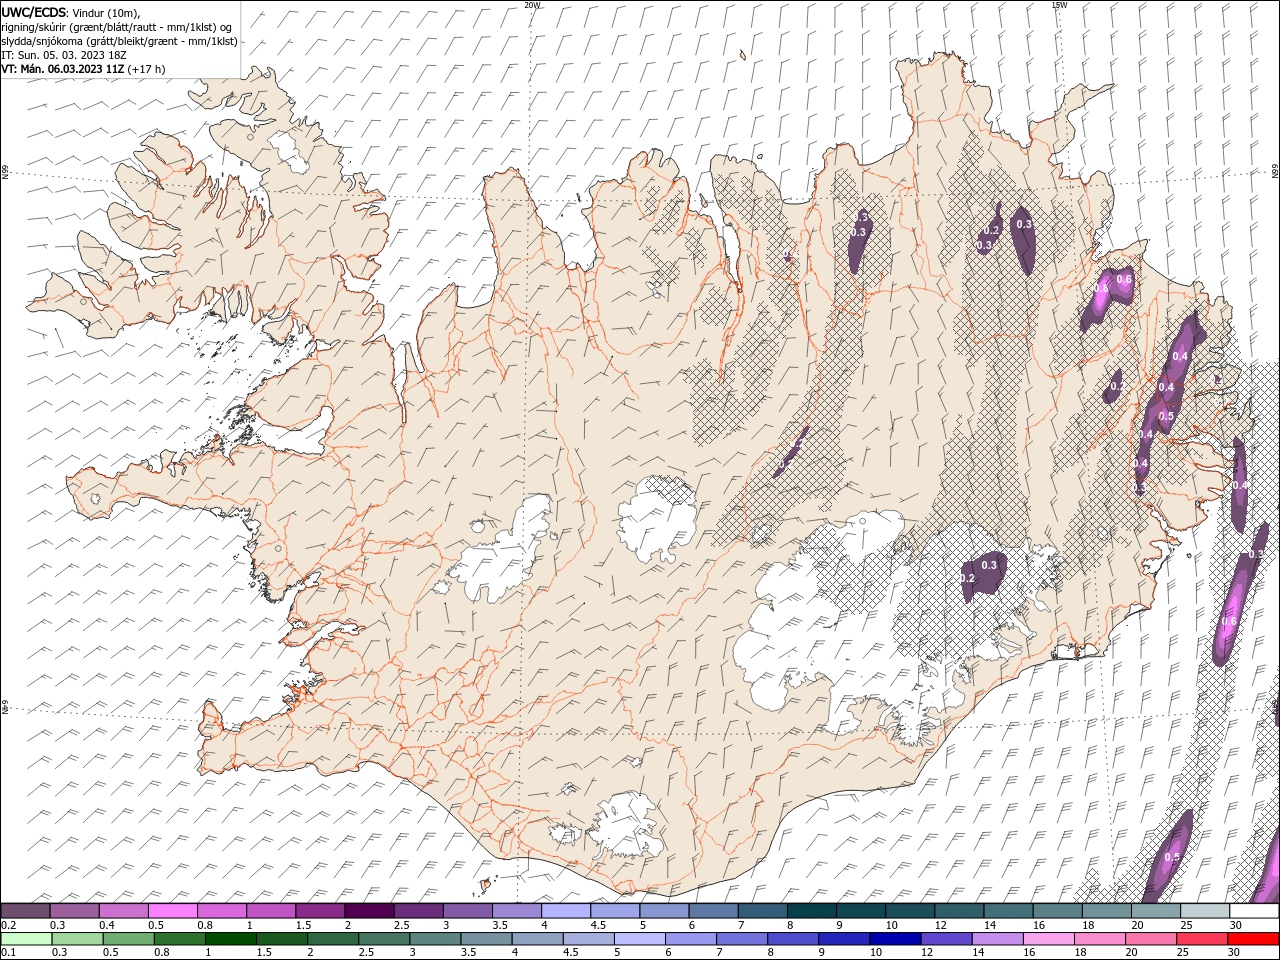Screen dimensions: 1280x960
Task: Pick the medium green 0.8 rain legend swatch
Action: [180, 938]
